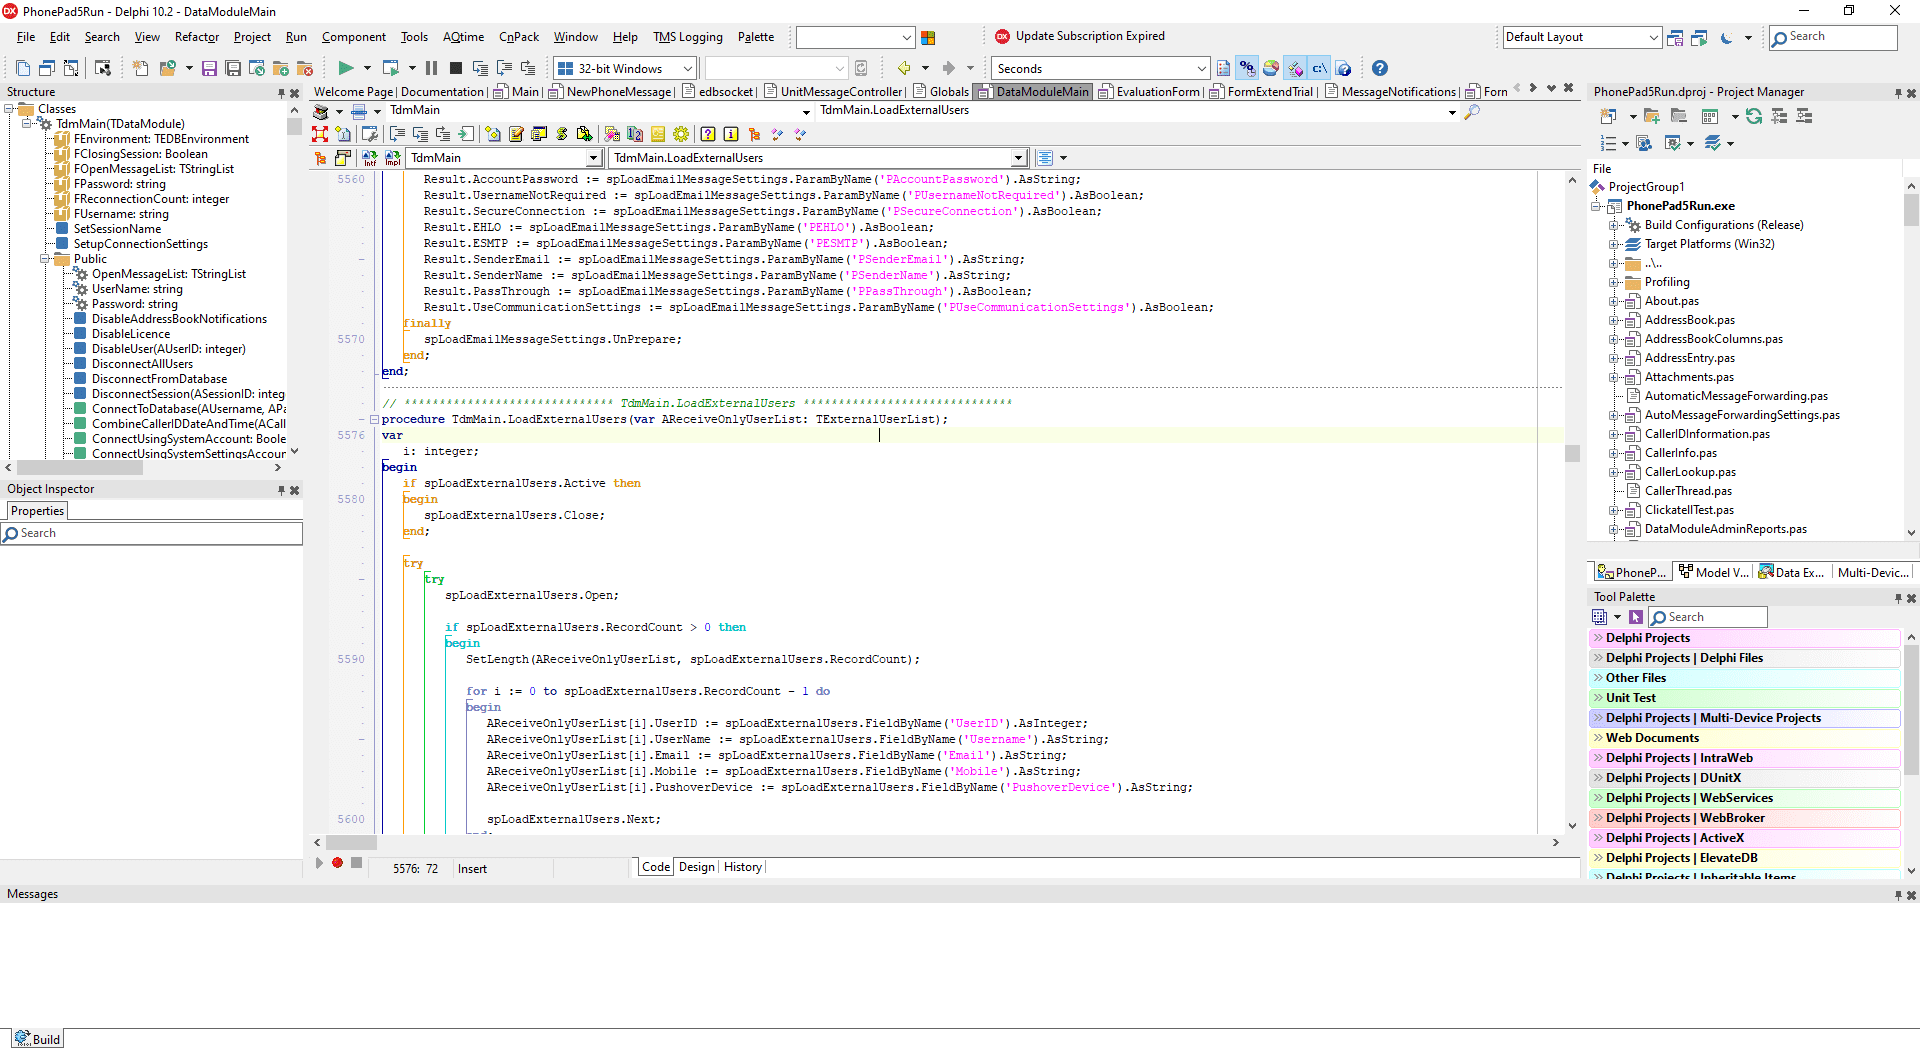Viewport: 1920px width, 1050px height.
Task: Open the Model View tab
Action: click(1714, 572)
